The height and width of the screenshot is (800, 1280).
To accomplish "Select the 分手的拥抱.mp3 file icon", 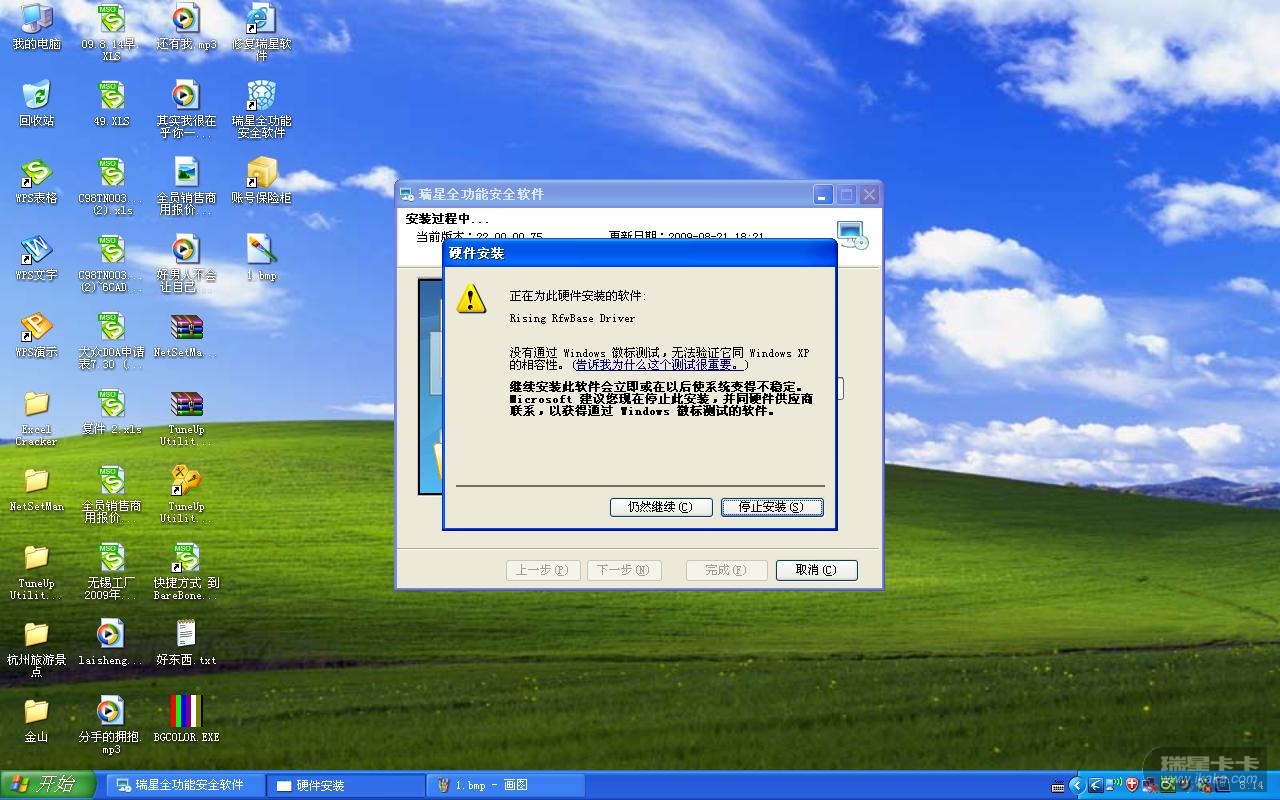I will pos(111,726).
